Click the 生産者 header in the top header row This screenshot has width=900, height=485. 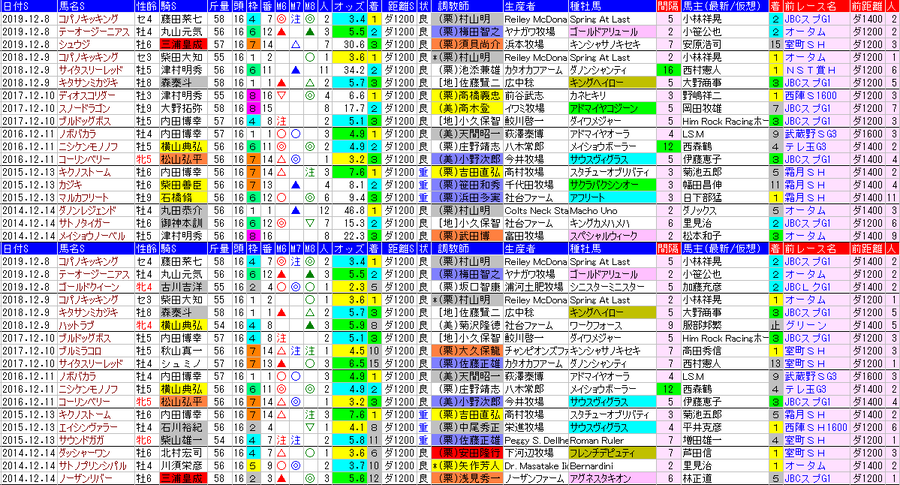tap(520, 6)
